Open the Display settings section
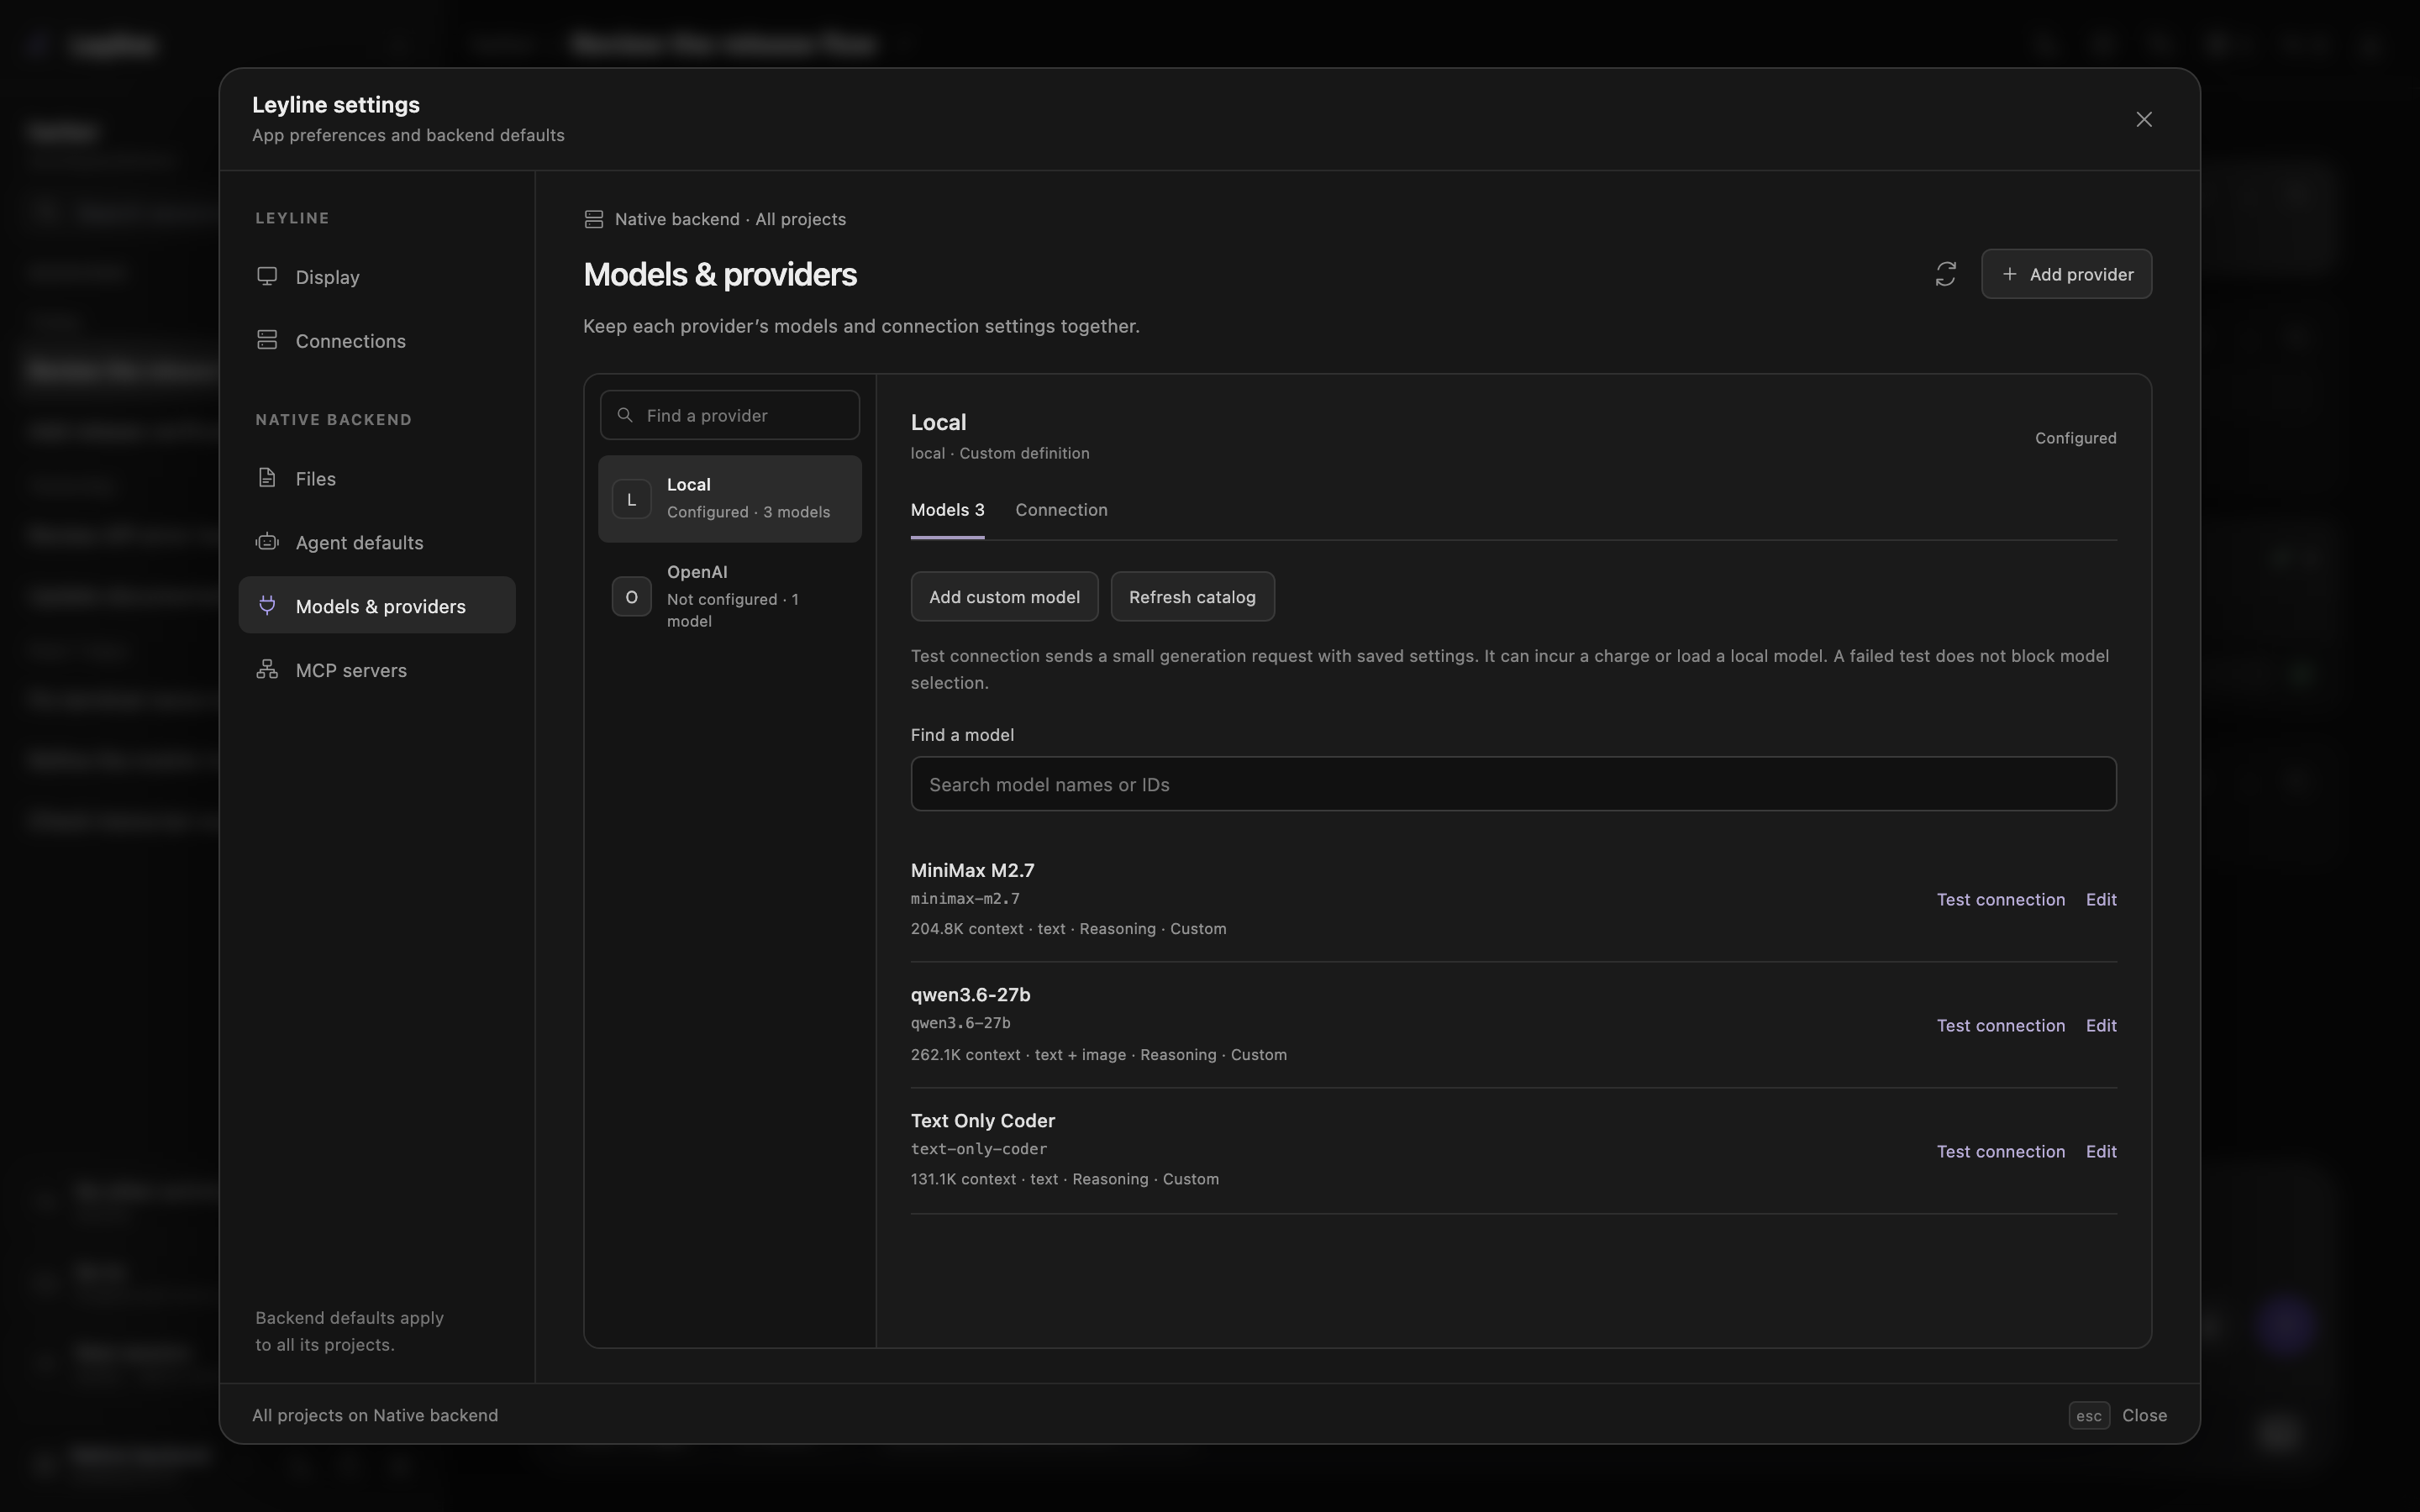Viewport: 2420px width, 1512px height. (377, 277)
